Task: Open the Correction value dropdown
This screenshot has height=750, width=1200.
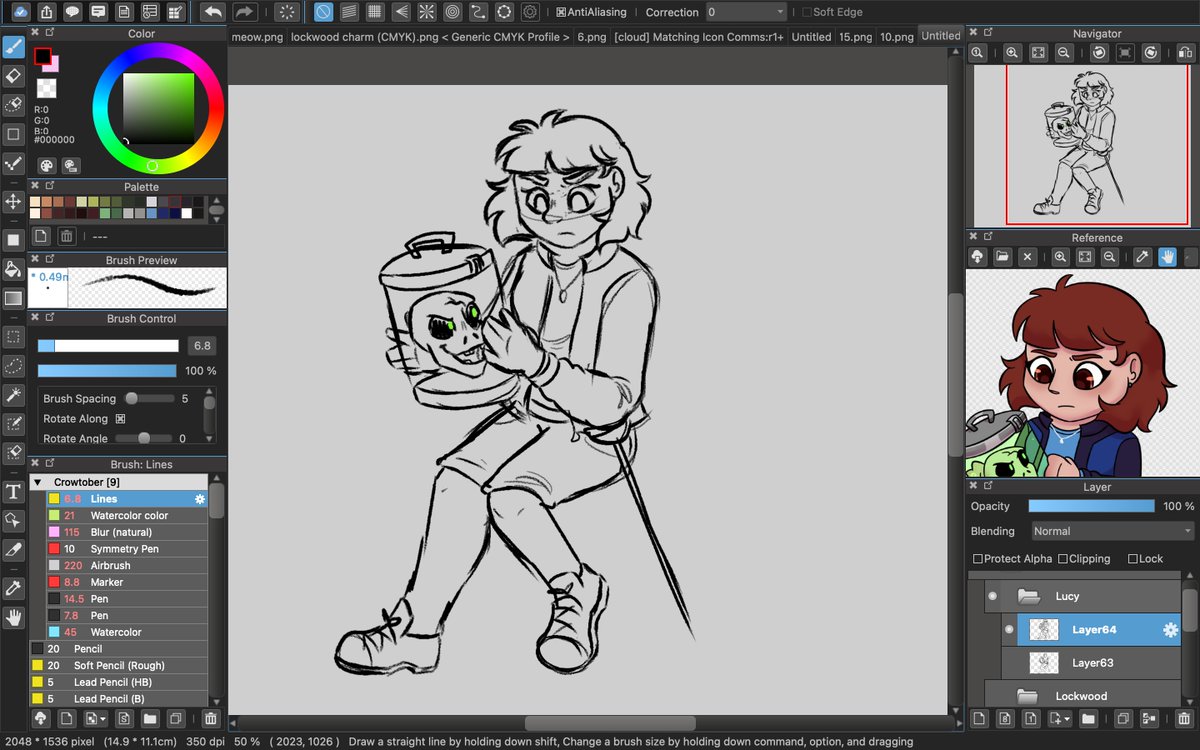Action: [x=746, y=12]
